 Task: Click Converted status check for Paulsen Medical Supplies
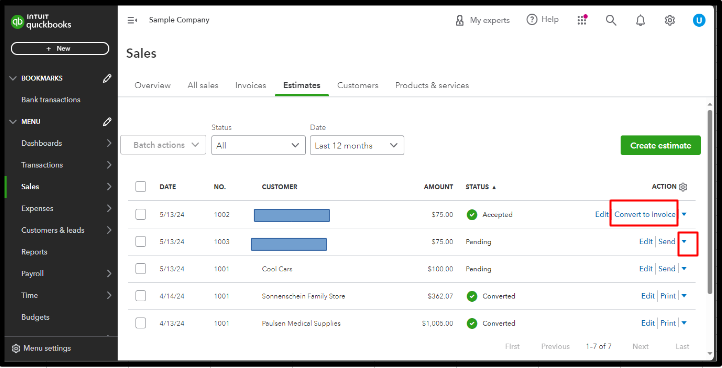point(472,323)
